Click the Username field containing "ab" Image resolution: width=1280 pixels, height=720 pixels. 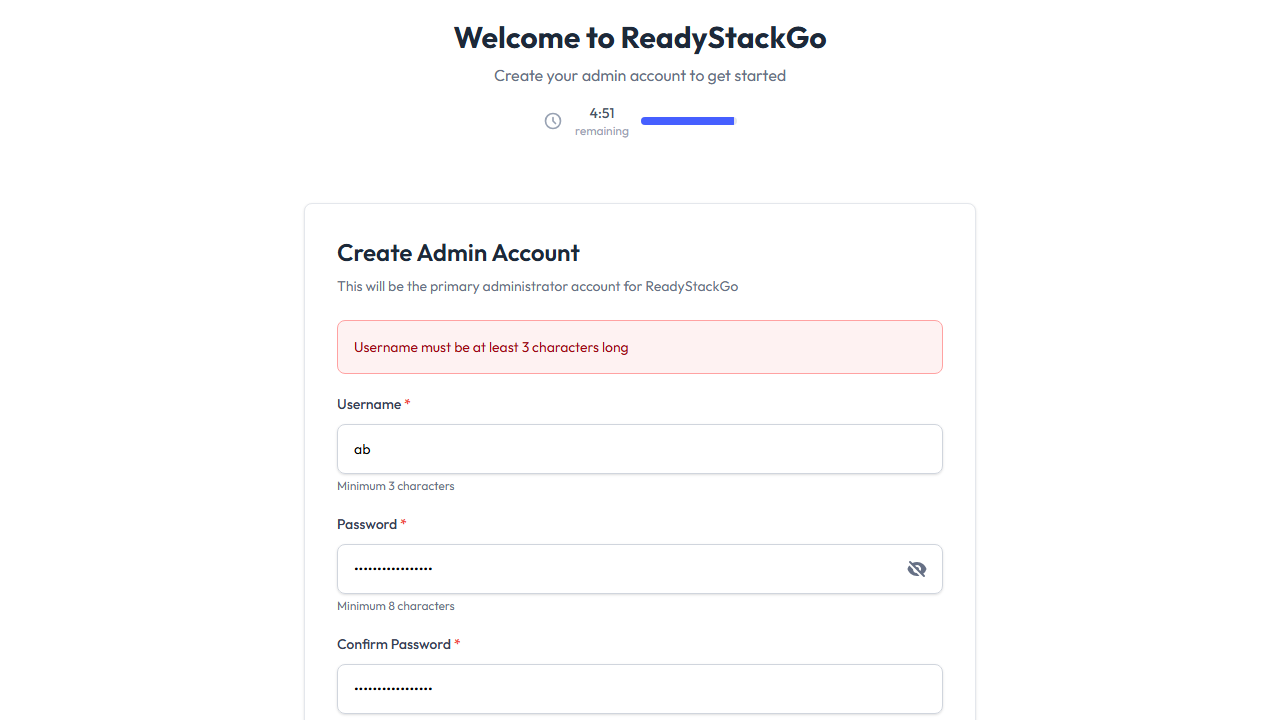tap(640, 449)
